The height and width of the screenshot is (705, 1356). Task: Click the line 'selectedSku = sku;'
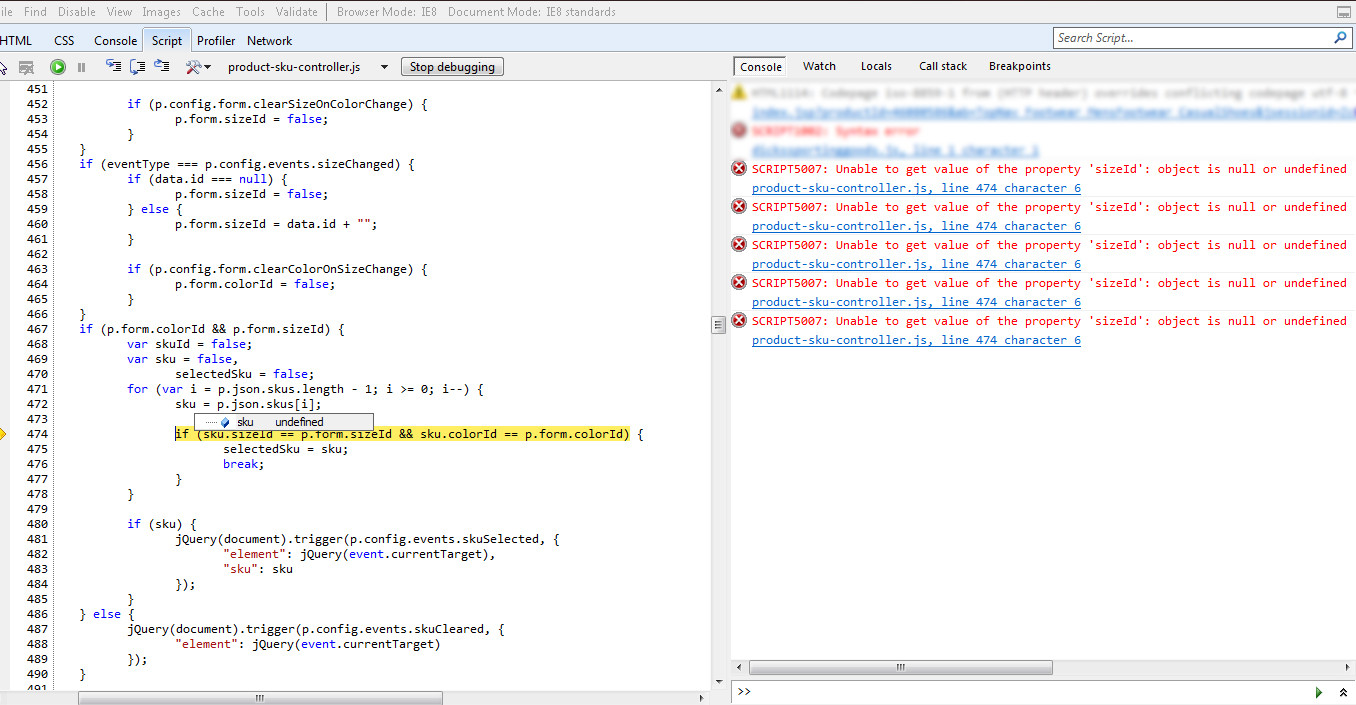coord(285,449)
